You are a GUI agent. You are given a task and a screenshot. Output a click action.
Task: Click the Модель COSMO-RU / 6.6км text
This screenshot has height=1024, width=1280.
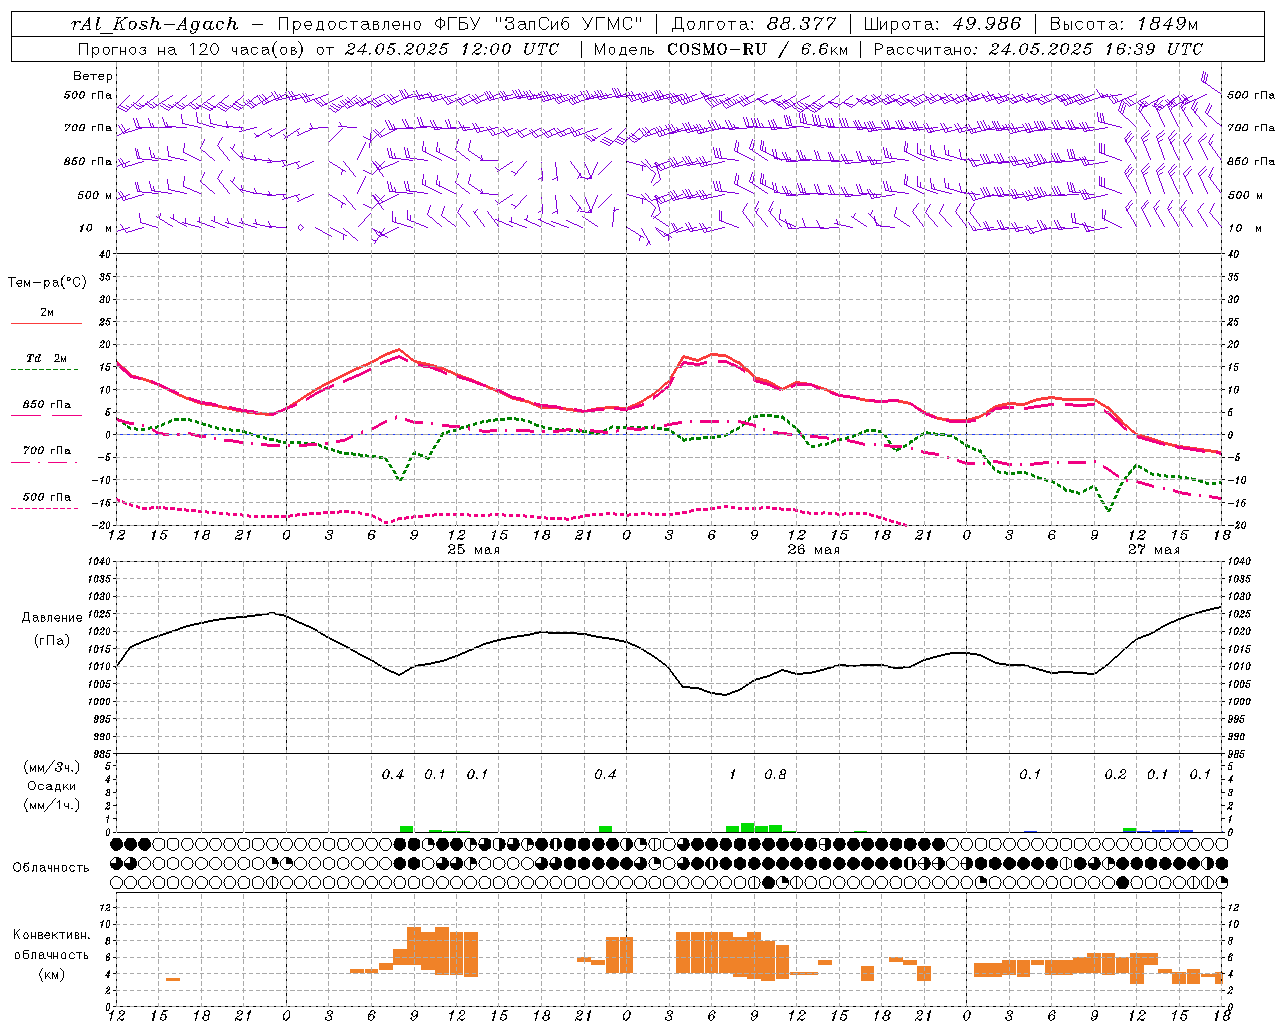[x=721, y=49]
